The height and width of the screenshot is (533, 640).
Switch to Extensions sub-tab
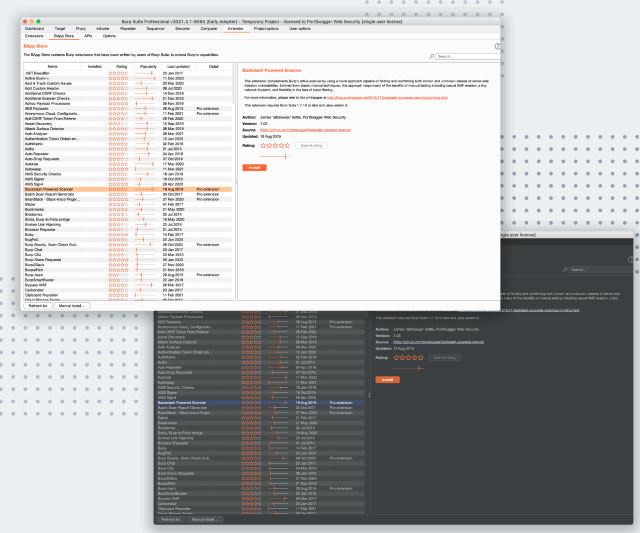(34, 36)
